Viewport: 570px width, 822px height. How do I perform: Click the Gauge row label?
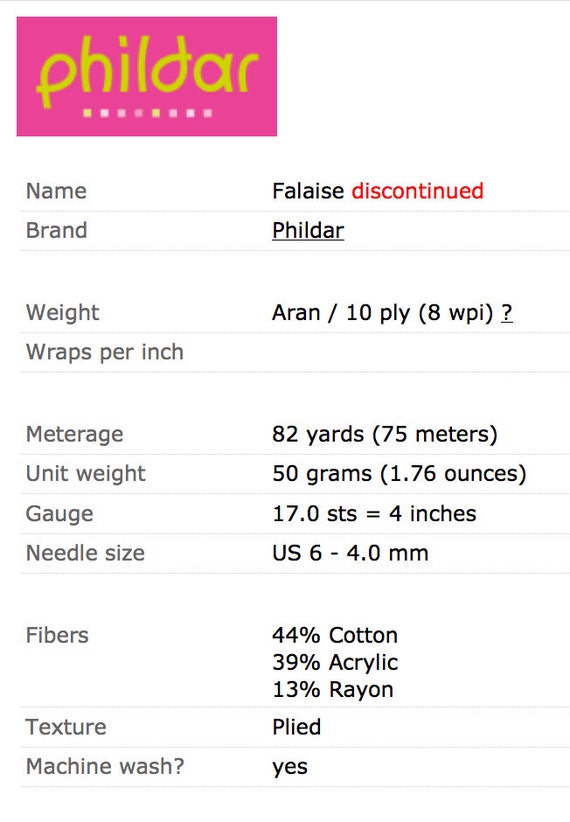click(x=60, y=514)
